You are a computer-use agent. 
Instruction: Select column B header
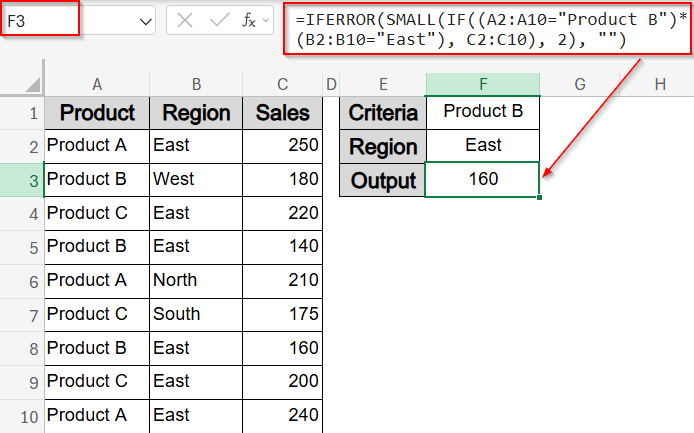pyautogui.click(x=196, y=84)
